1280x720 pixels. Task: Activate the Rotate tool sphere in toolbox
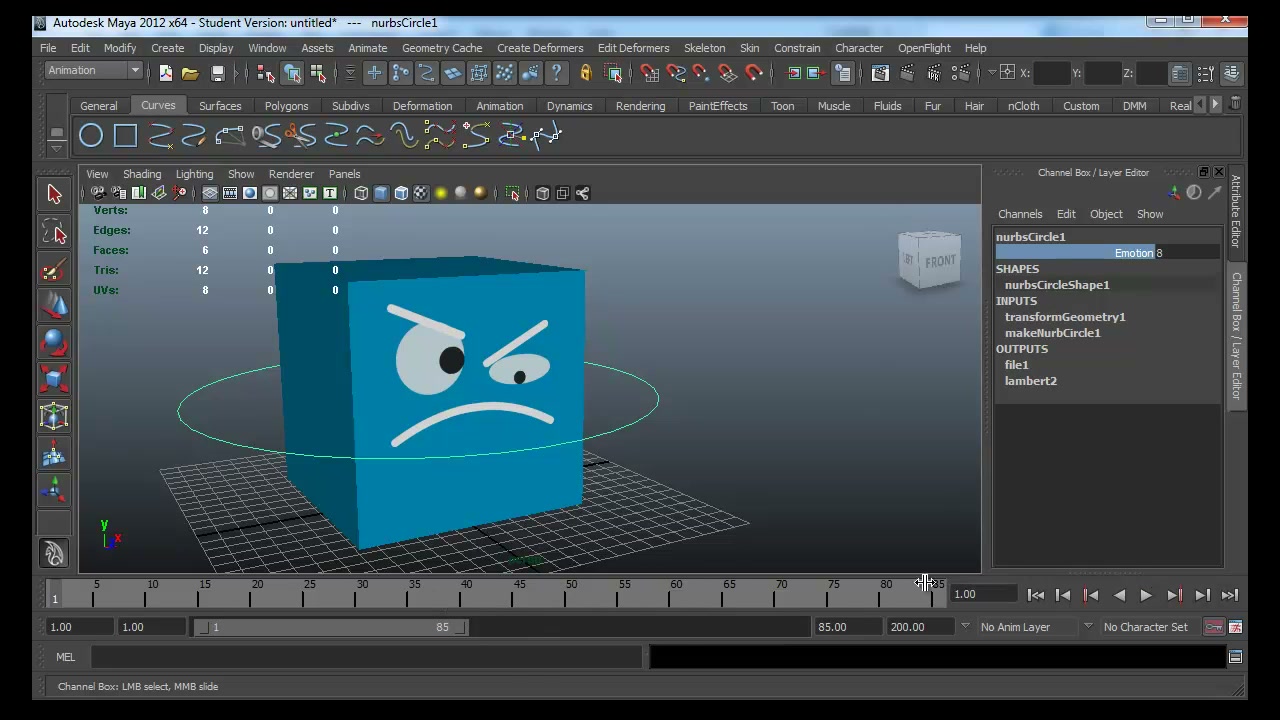(54, 342)
